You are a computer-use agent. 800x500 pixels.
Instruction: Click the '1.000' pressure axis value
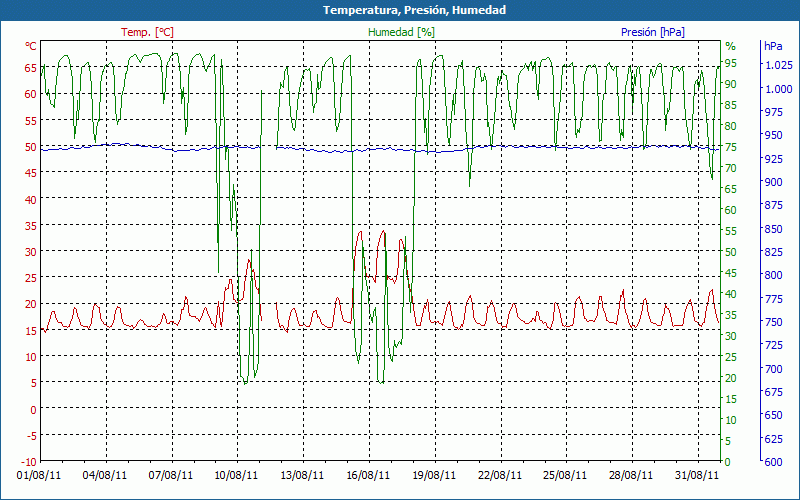tap(779, 89)
